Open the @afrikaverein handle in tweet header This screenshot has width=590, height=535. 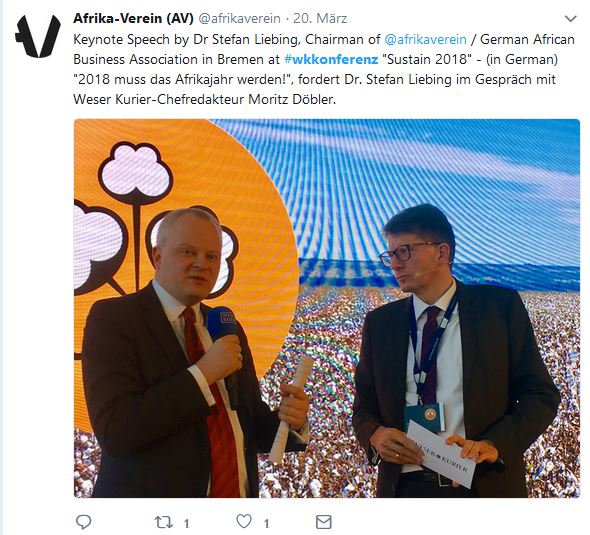point(239,18)
